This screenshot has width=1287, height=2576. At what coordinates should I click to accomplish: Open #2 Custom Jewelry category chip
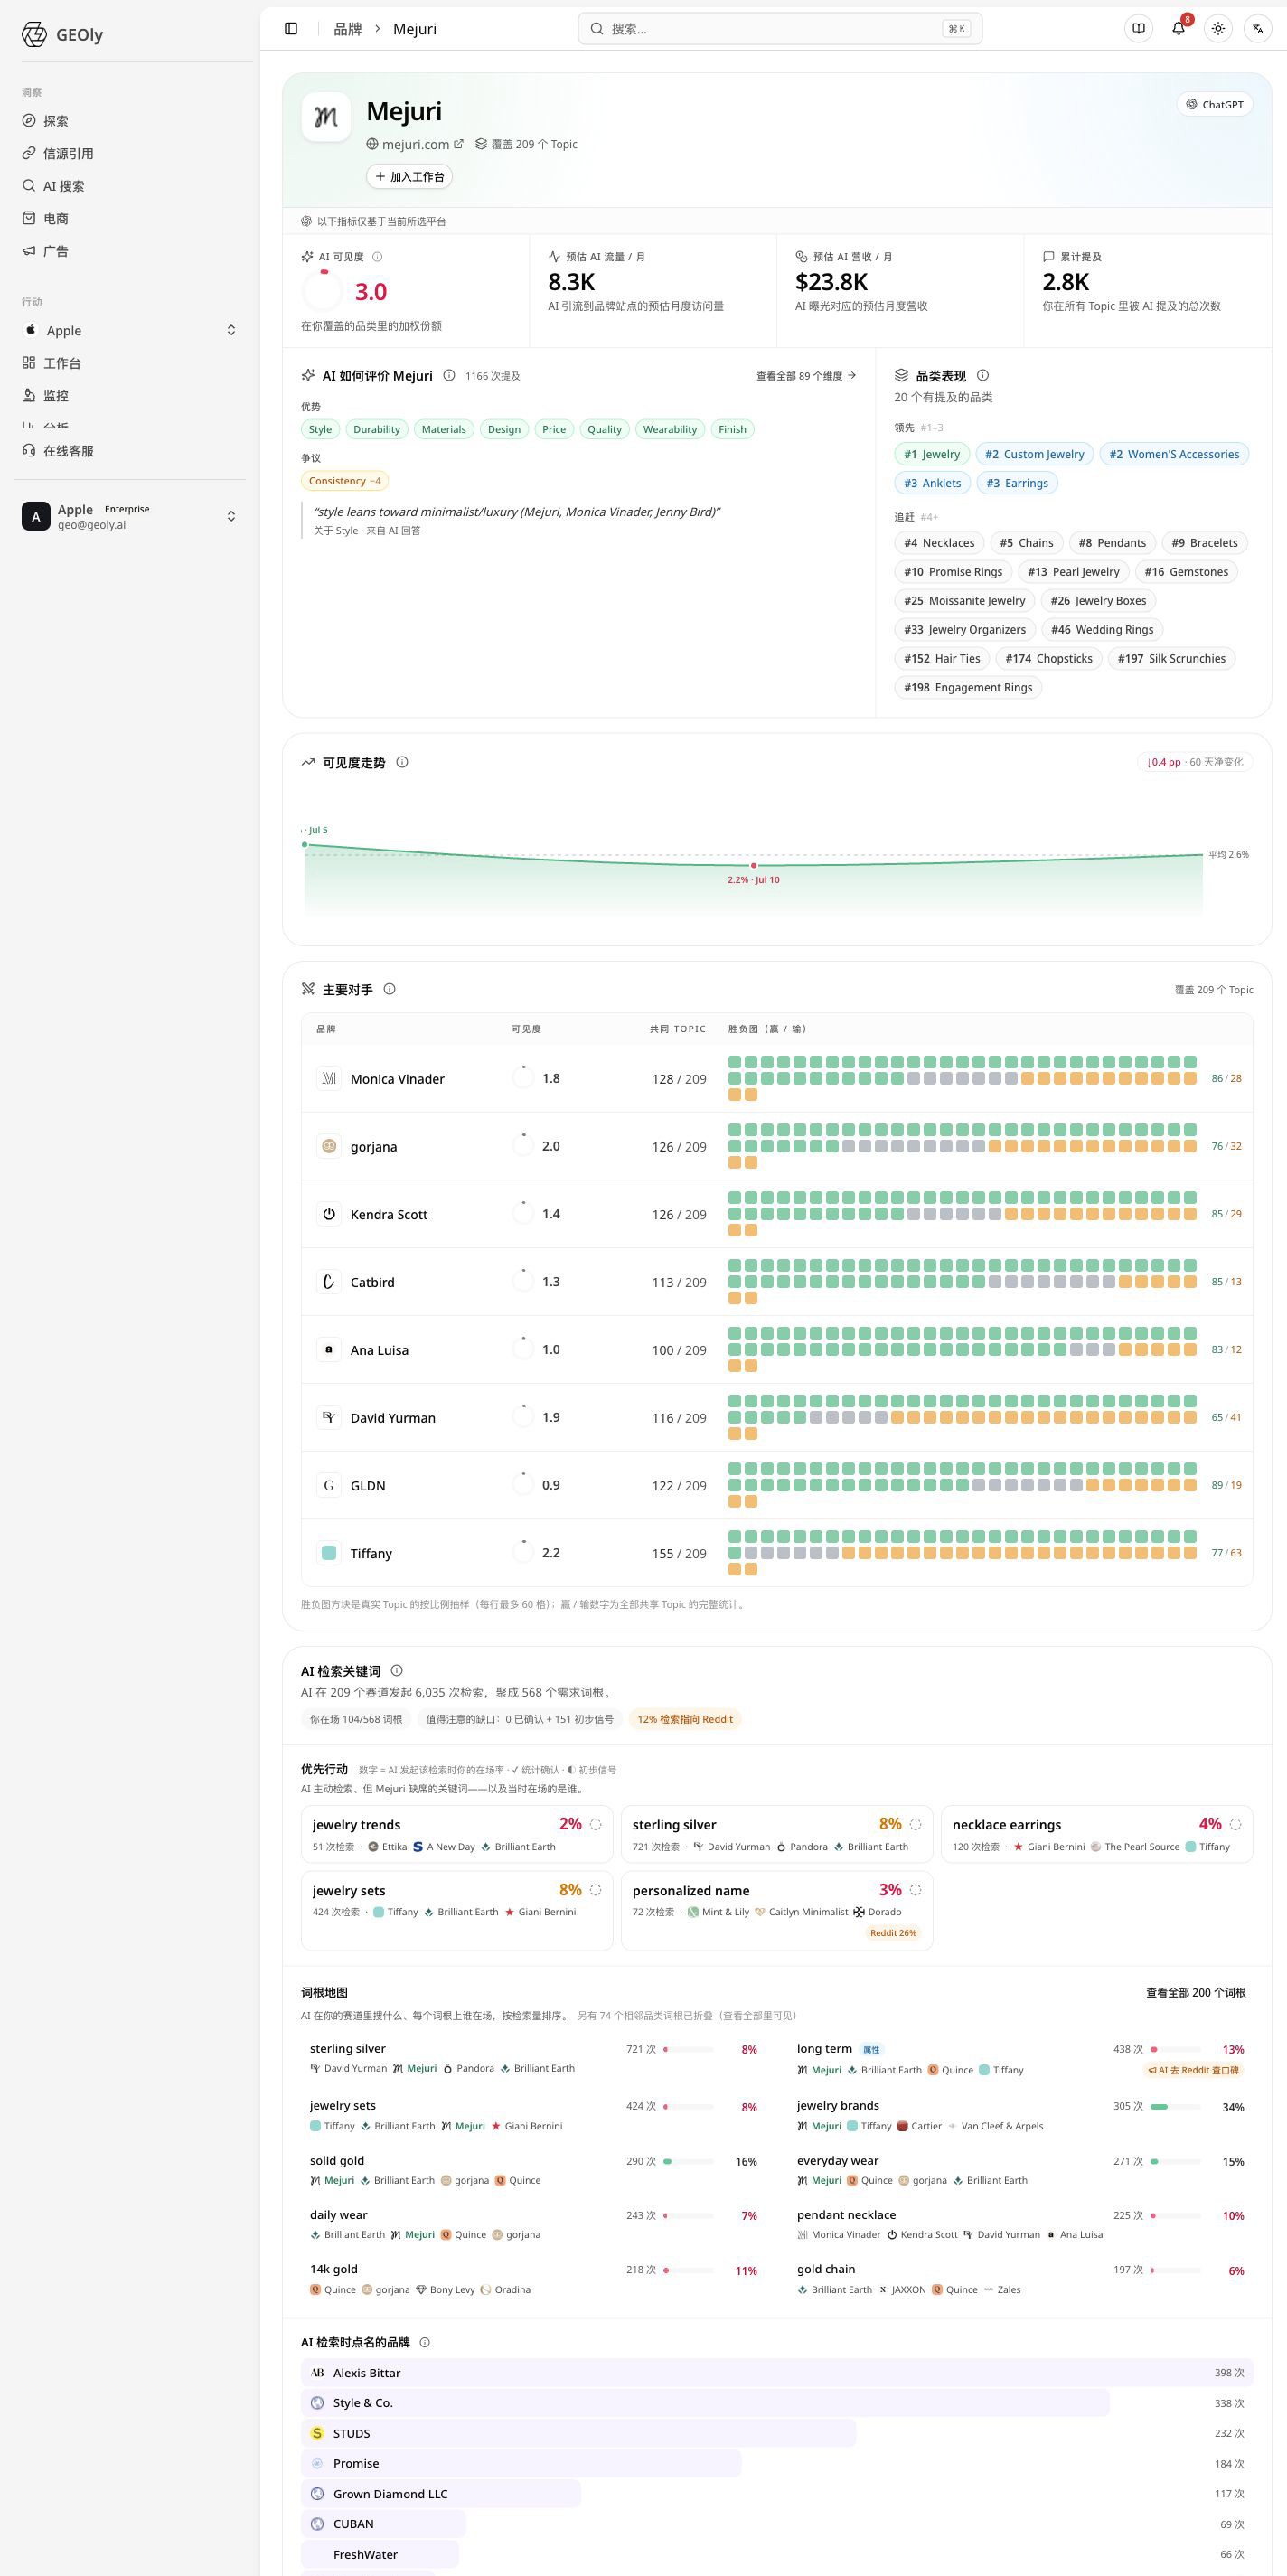1035,454
